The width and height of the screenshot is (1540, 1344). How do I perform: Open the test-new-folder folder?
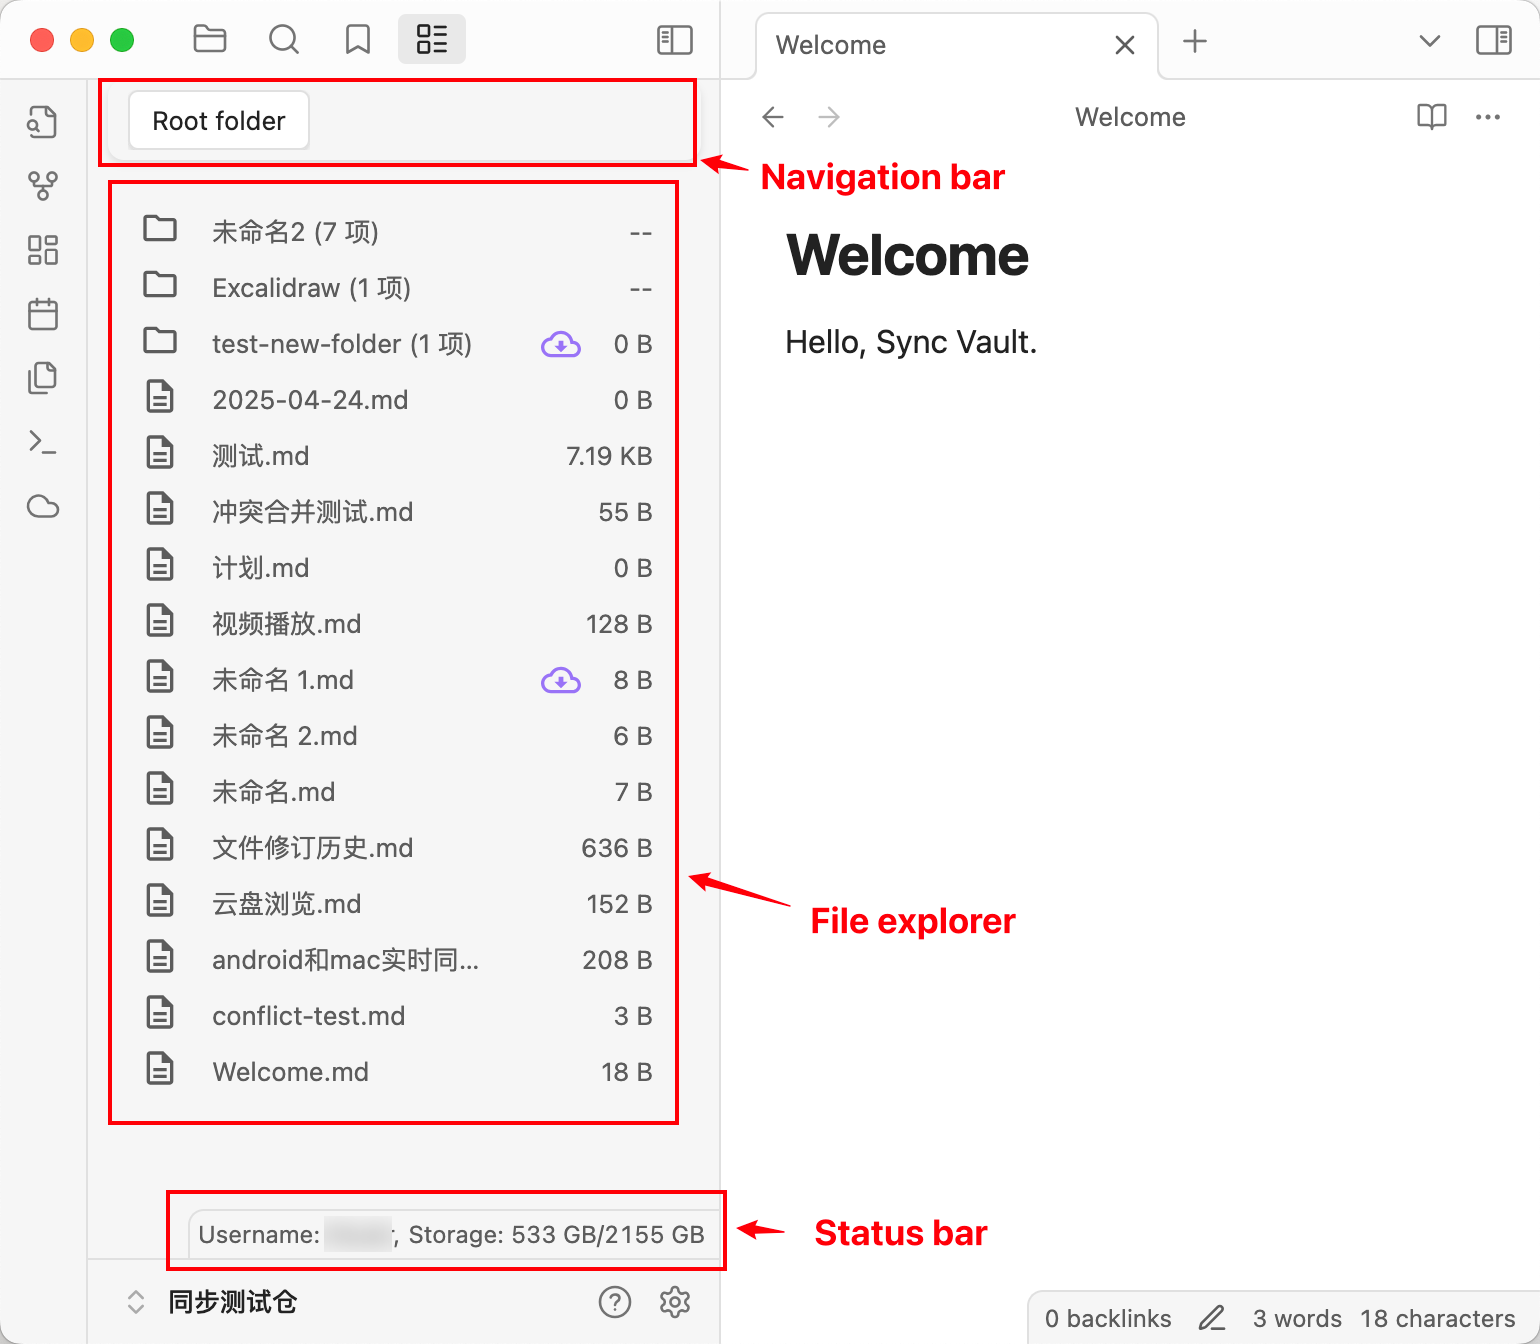(341, 344)
